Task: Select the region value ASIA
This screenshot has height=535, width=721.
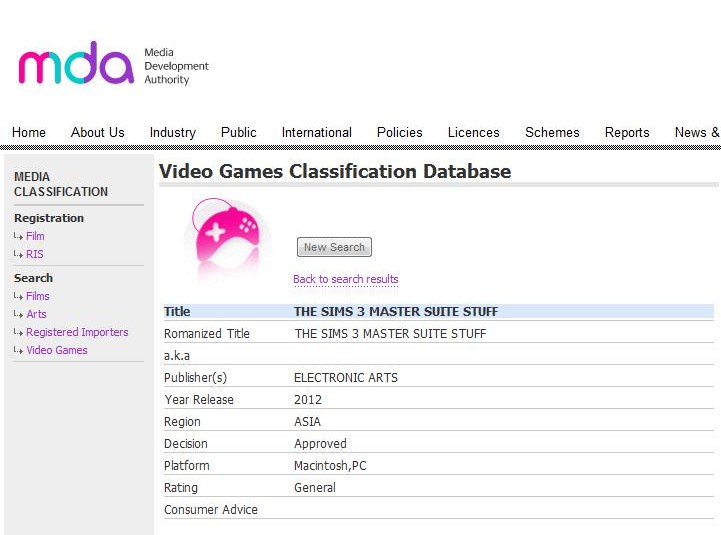Action: tap(307, 422)
